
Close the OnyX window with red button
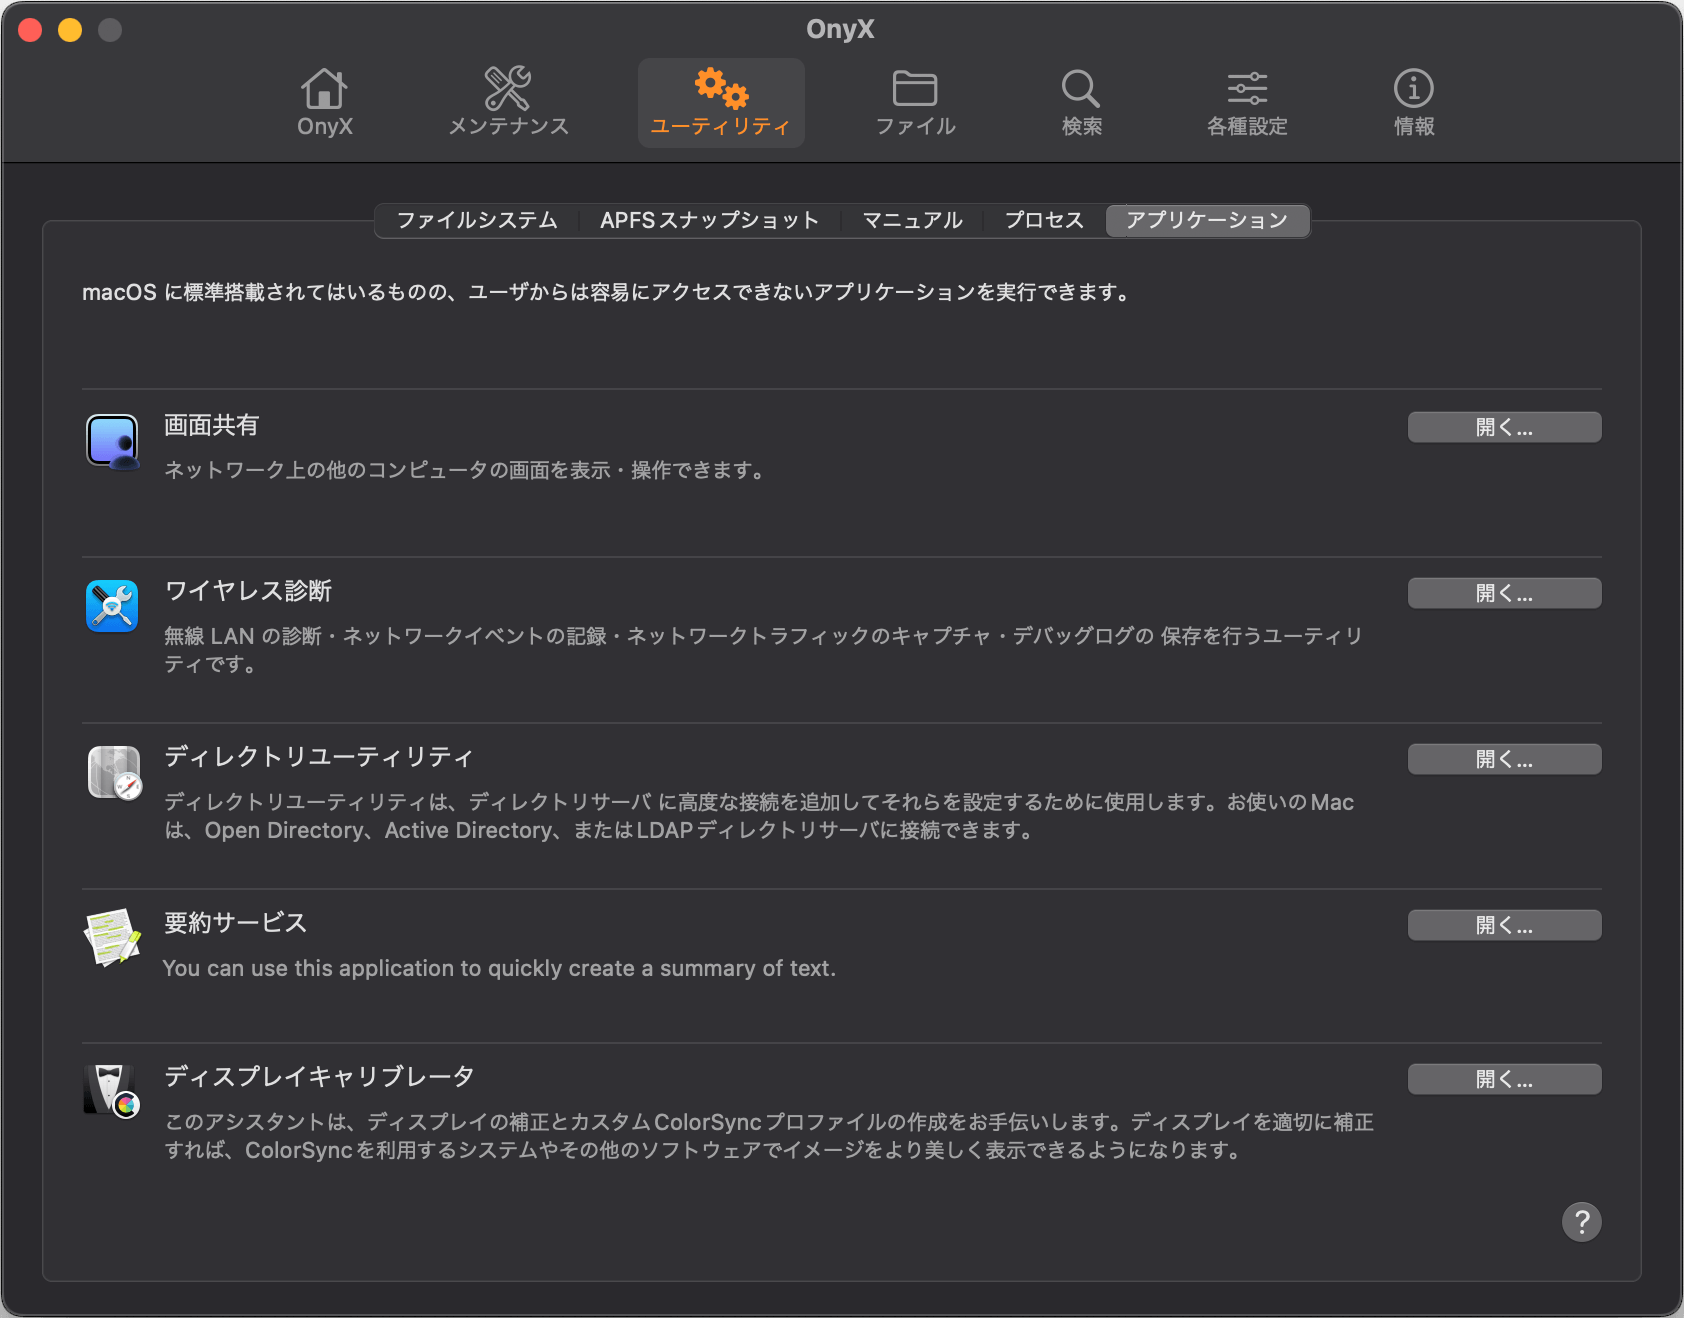[x=30, y=30]
